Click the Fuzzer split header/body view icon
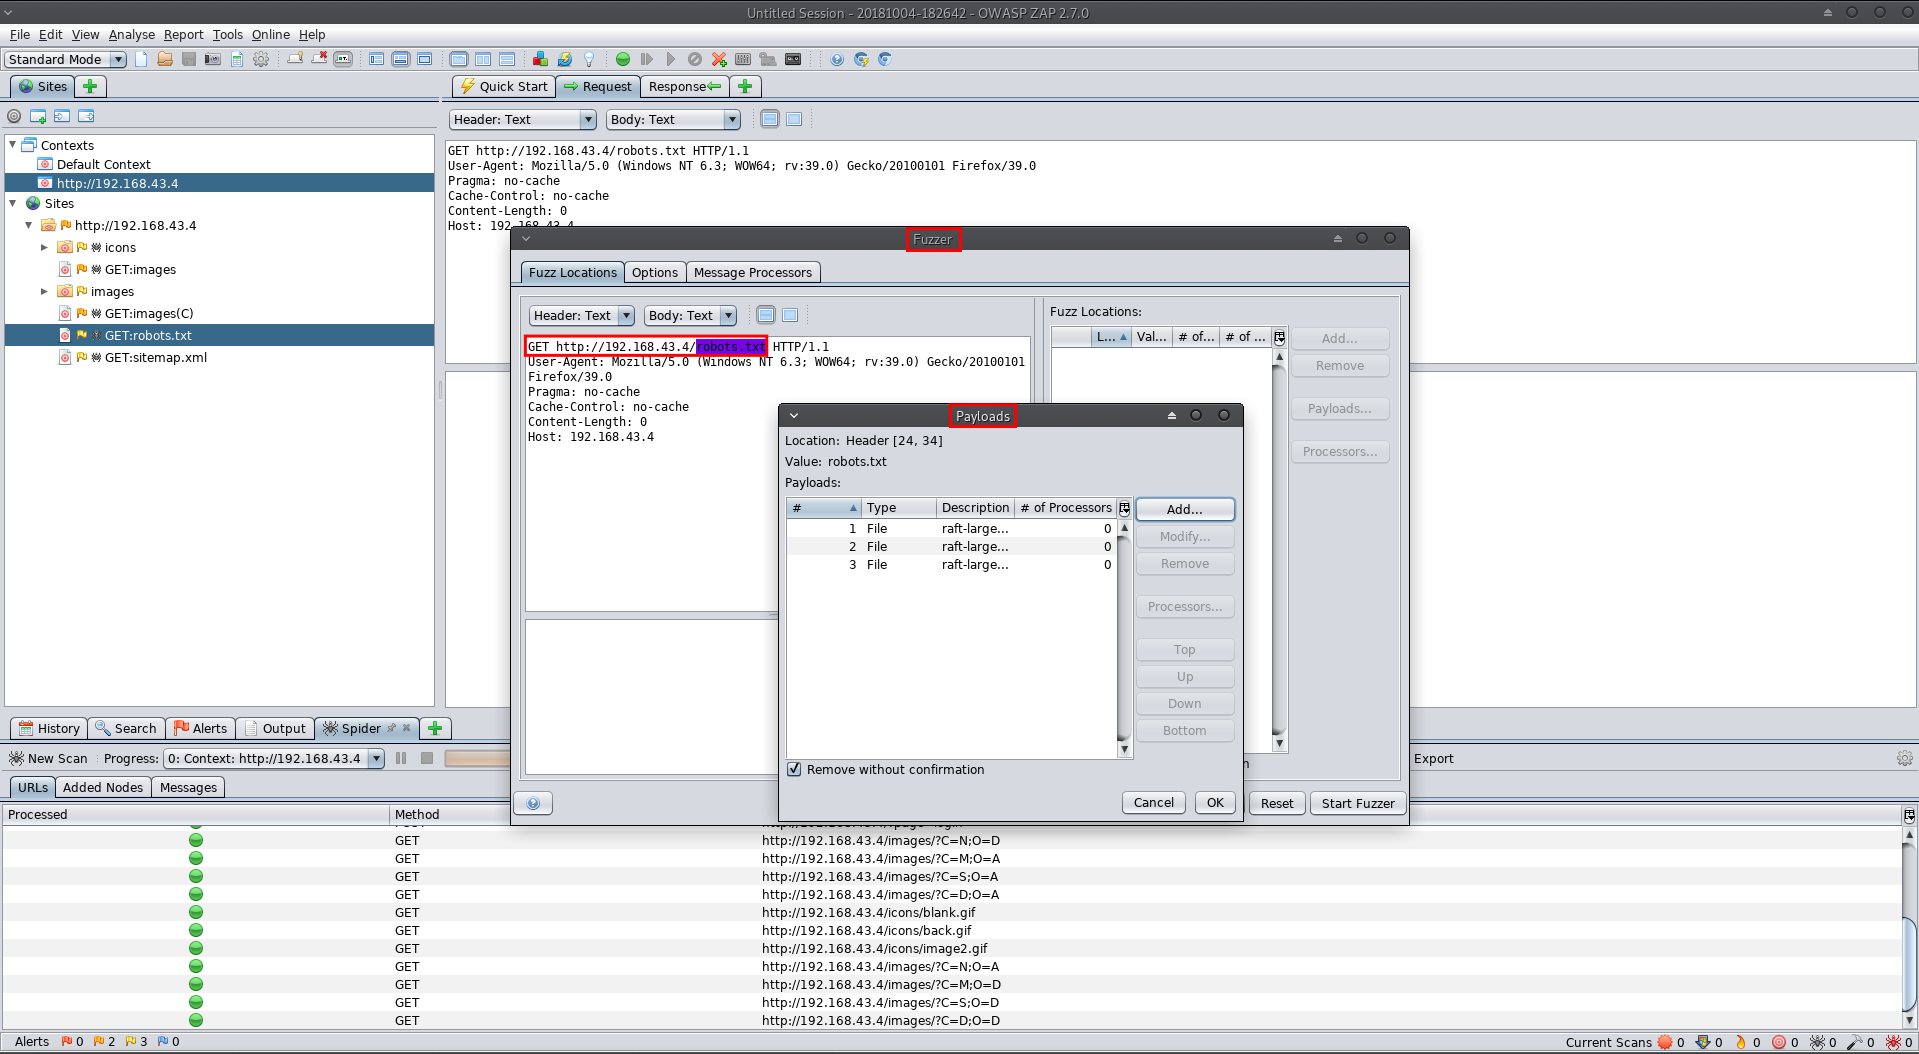Image resolution: width=1919 pixels, height=1054 pixels. (x=790, y=315)
